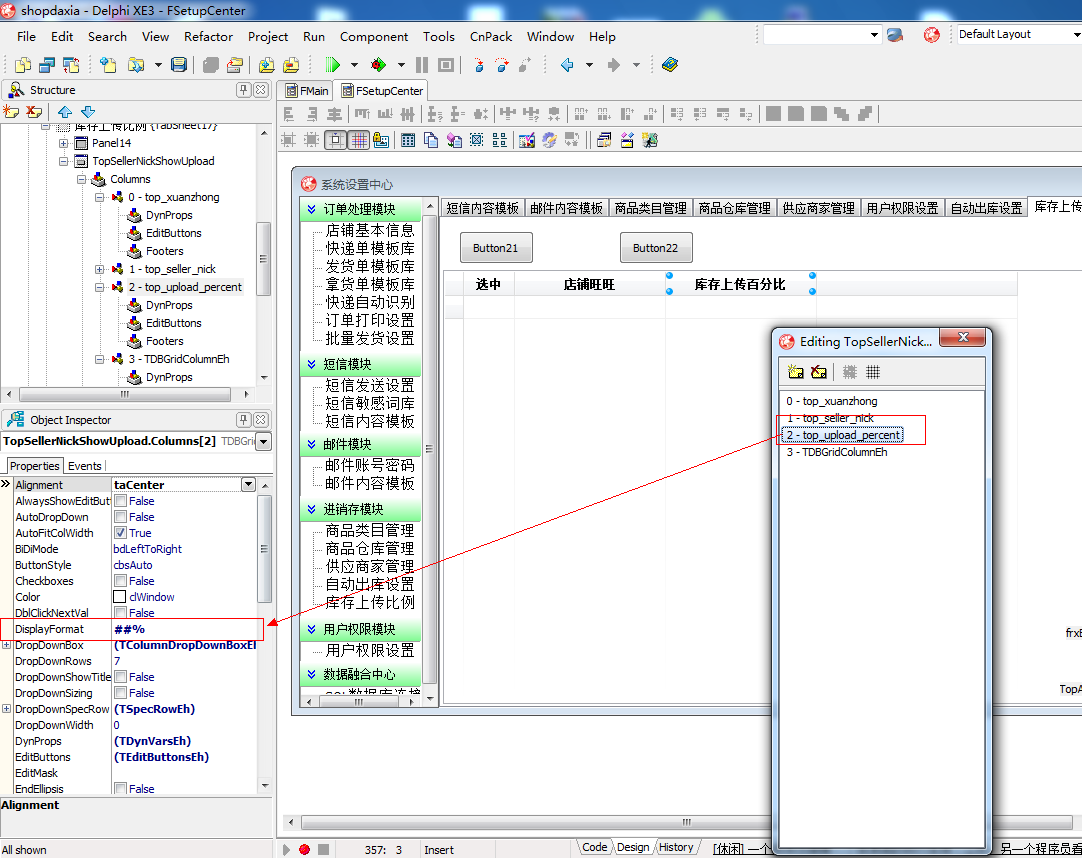Viewport: 1082px width, 858px height.
Task: Select 3 - TDBGridColumnEh in column editor
Action: coord(836,452)
